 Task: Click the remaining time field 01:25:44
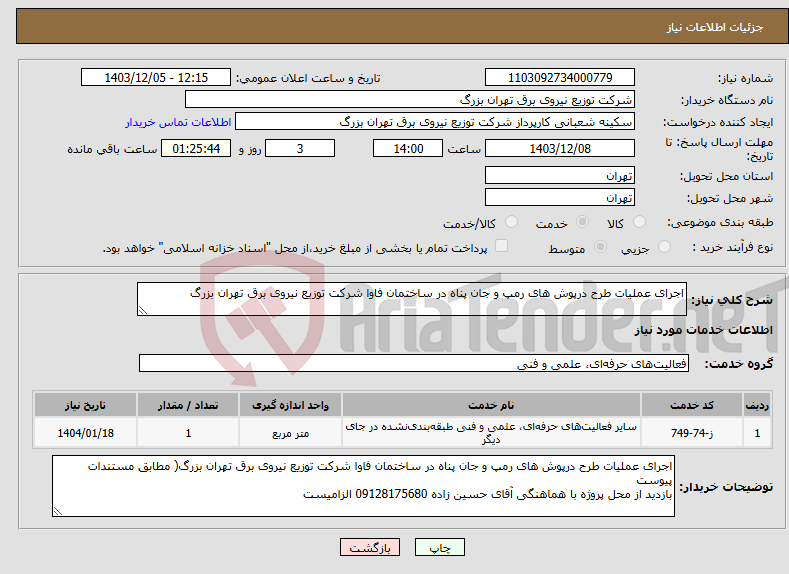(x=196, y=148)
